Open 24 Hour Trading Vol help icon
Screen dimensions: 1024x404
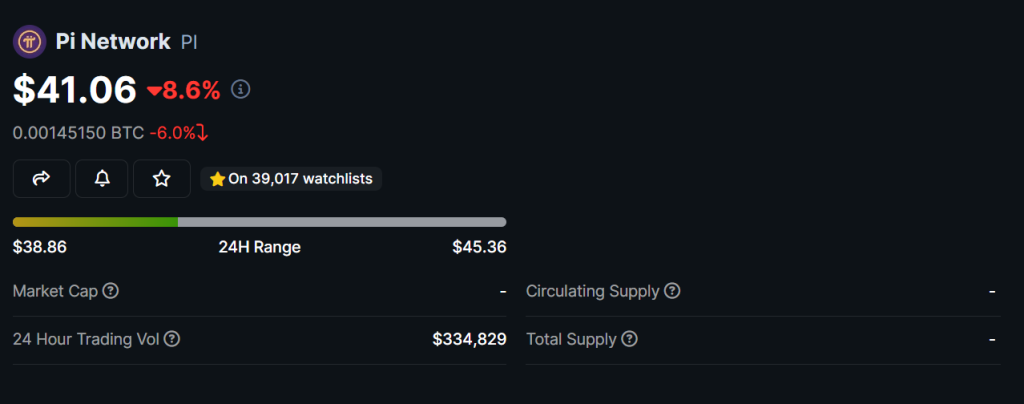[x=172, y=339]
